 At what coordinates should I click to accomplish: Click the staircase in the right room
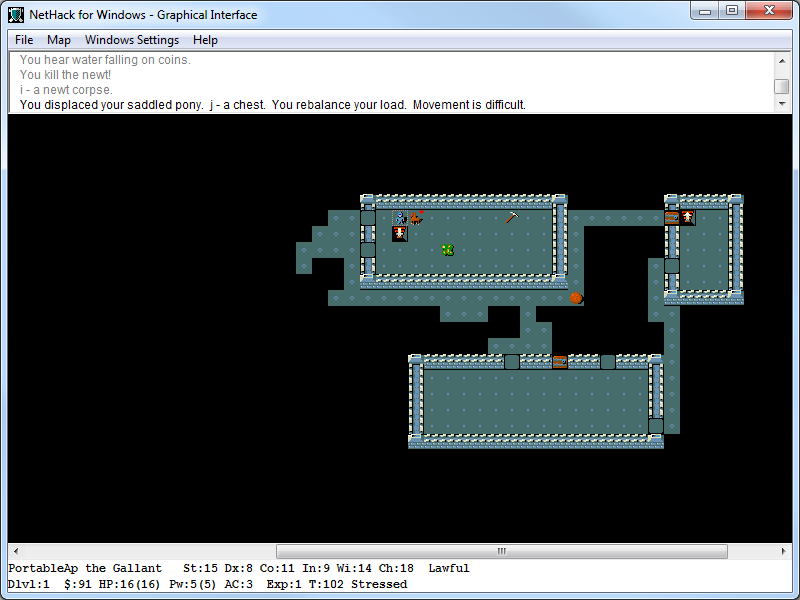[688, 217]
